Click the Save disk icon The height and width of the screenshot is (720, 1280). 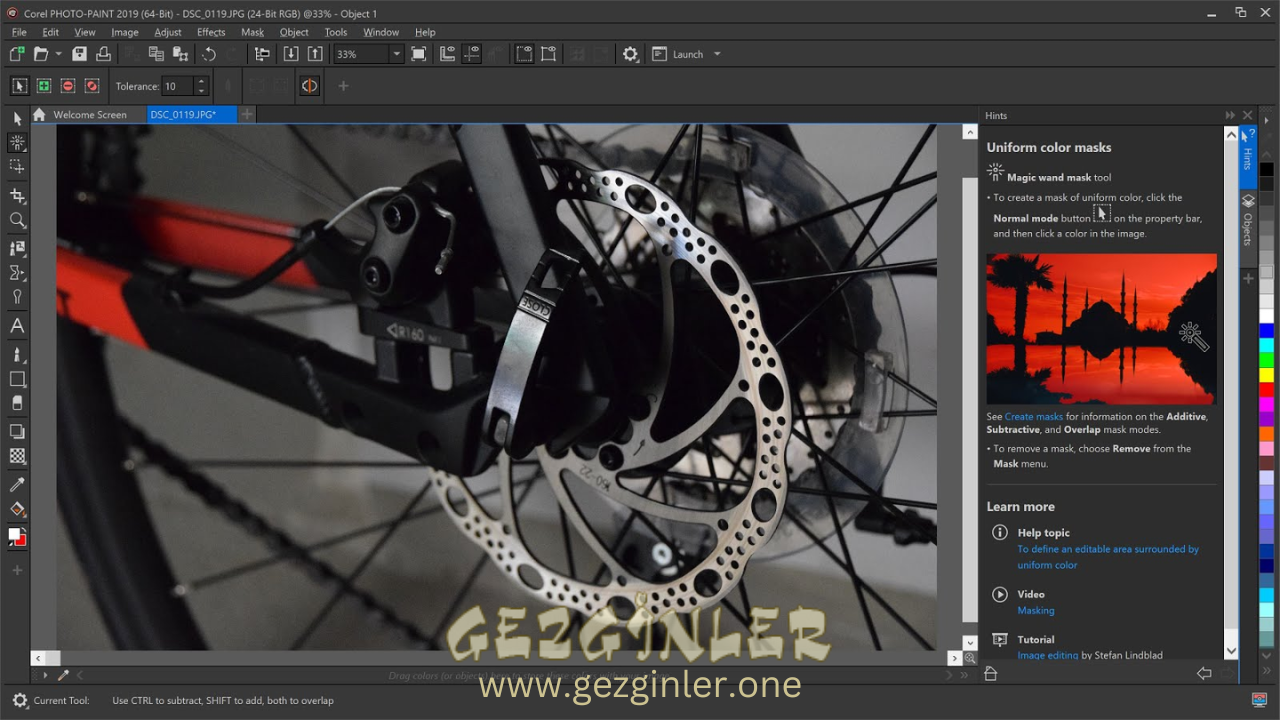[79, 54]
